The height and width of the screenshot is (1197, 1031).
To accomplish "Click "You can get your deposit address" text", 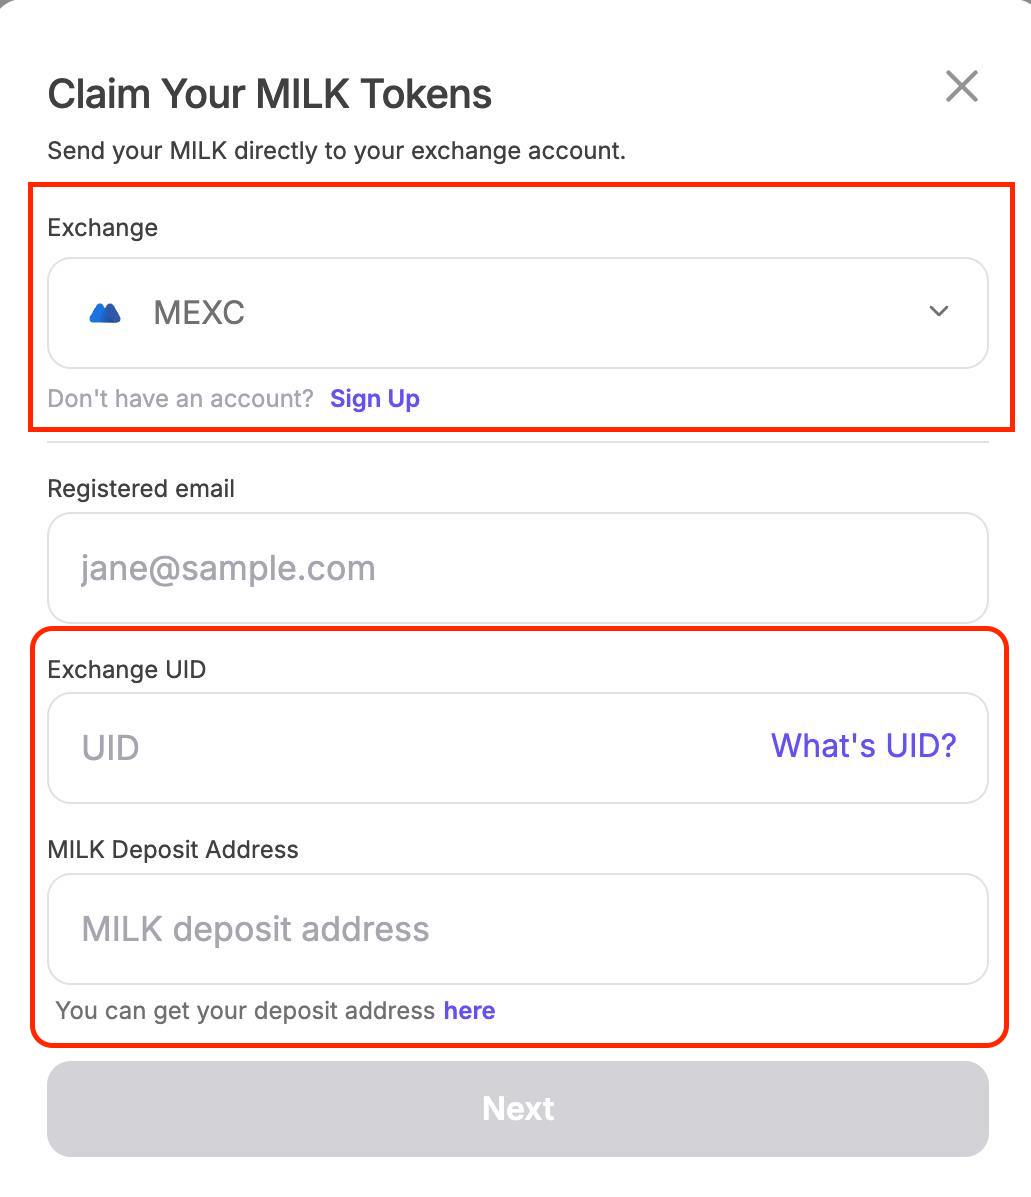I will [245, 1011].
